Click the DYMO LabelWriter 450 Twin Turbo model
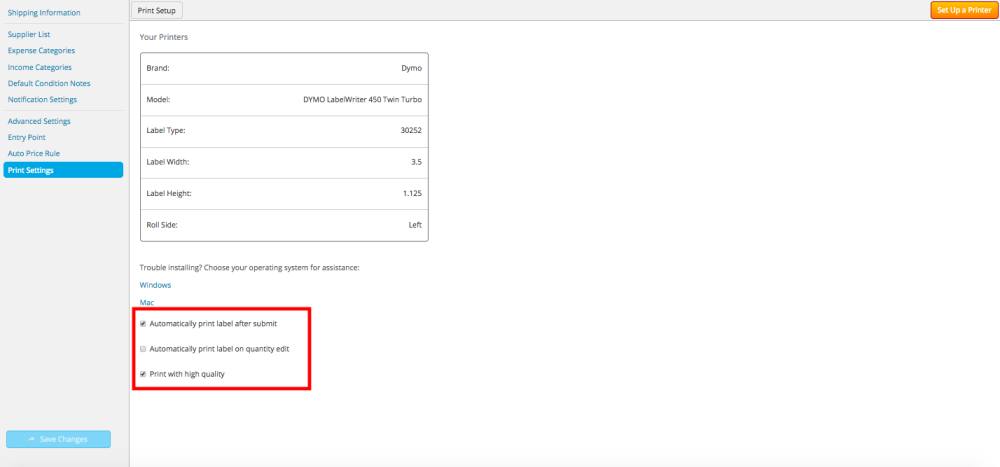1000x467 pixels. pyautogui.click(x=362, y=100)
